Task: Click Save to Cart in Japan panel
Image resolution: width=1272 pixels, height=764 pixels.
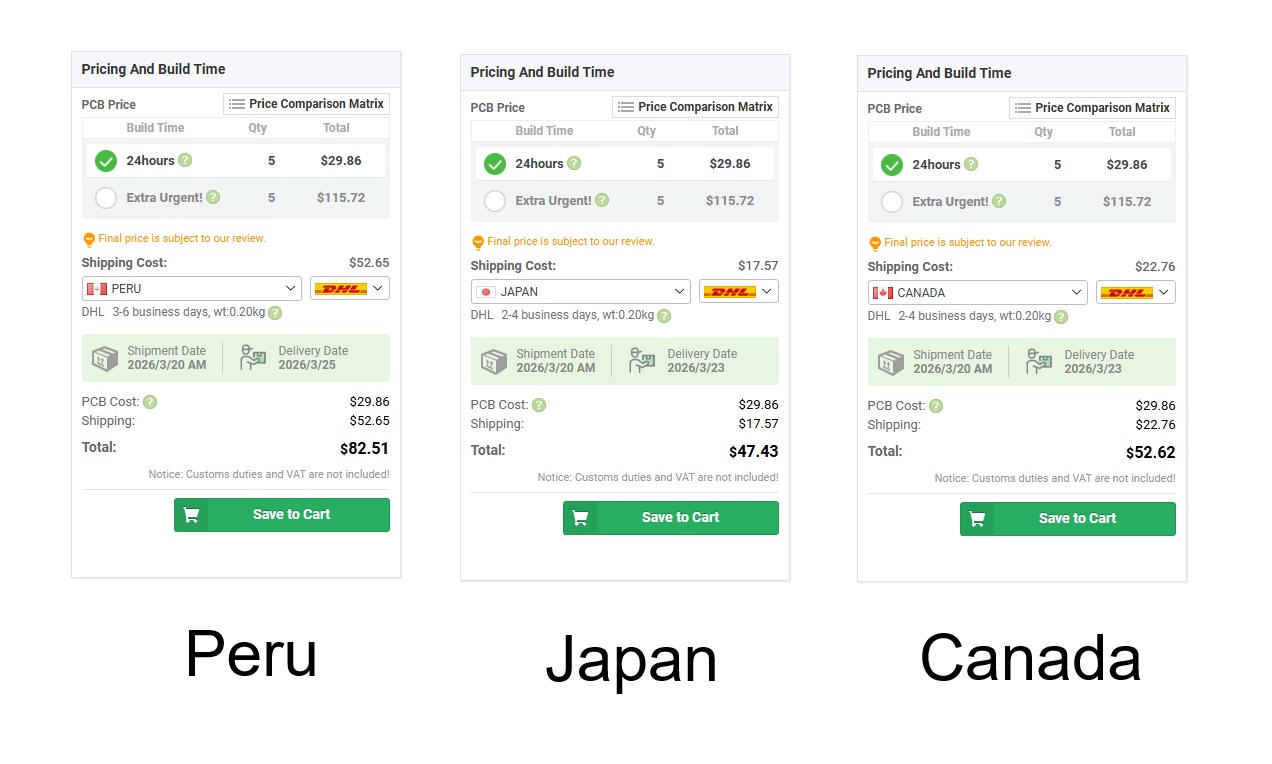Action: 671,518
